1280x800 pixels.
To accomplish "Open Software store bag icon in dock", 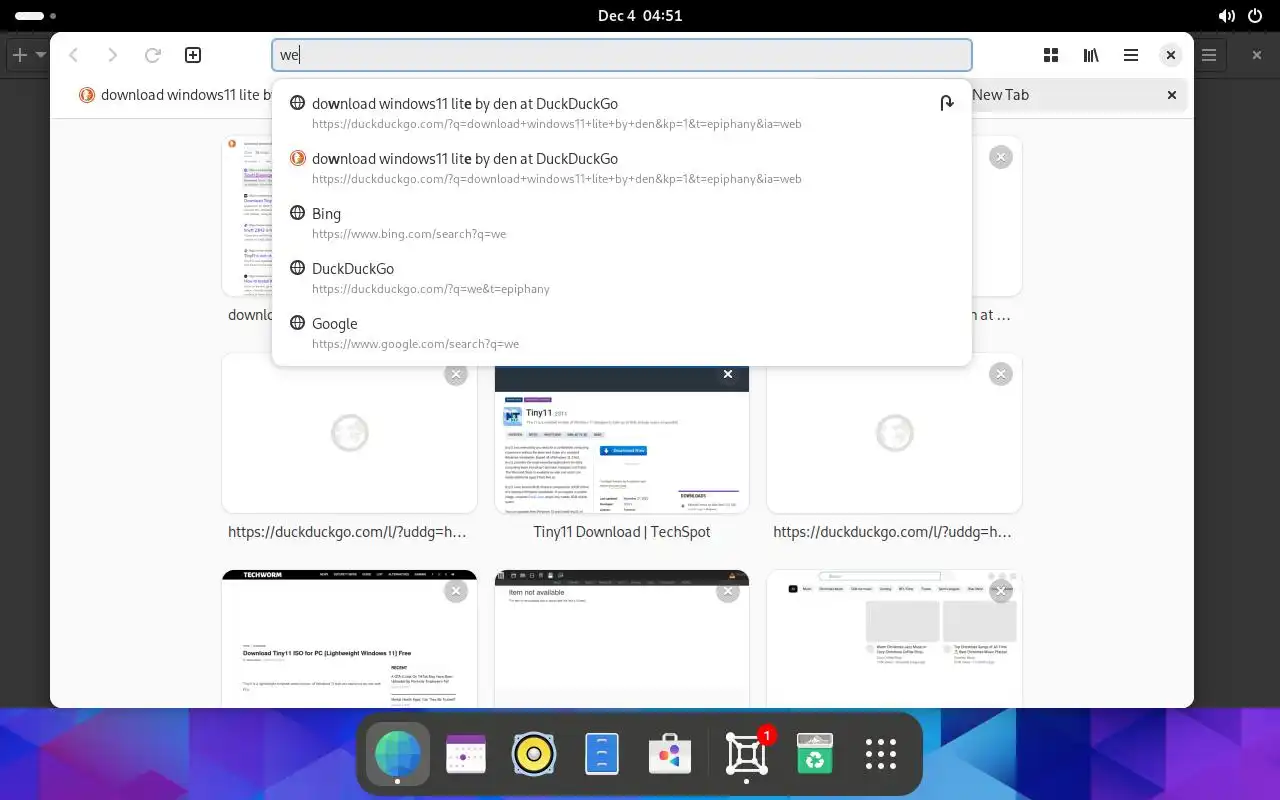I will tap(670, 754).
